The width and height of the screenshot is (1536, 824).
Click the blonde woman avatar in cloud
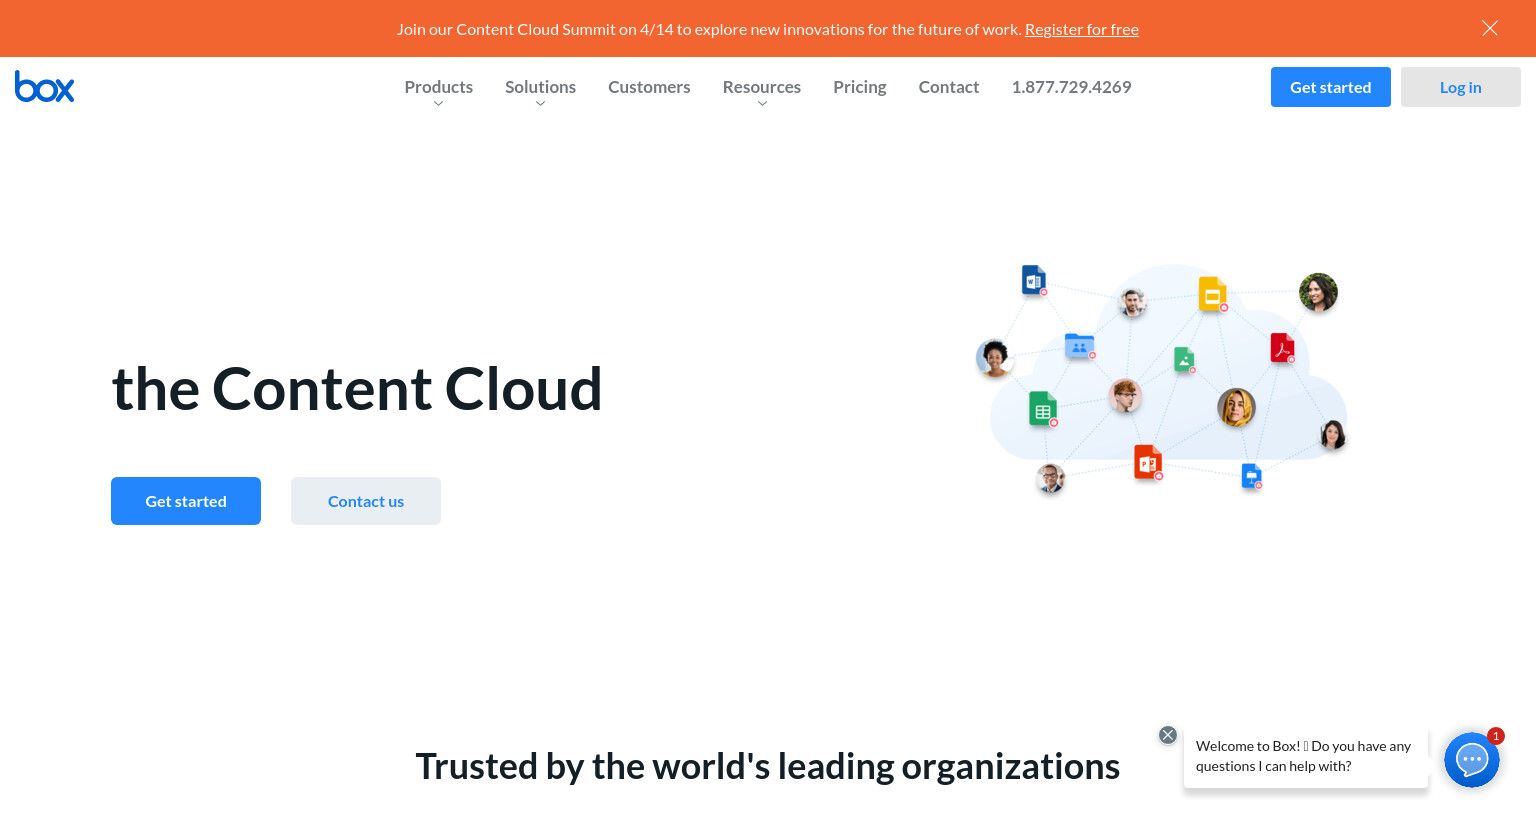click(x=1236, y=408)
